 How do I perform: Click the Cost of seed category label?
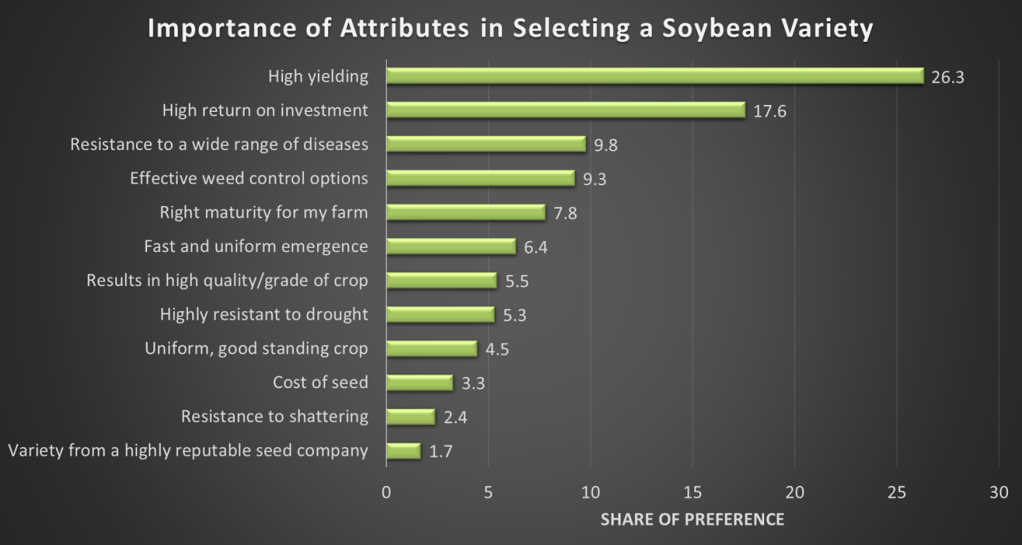coord(320,382)
